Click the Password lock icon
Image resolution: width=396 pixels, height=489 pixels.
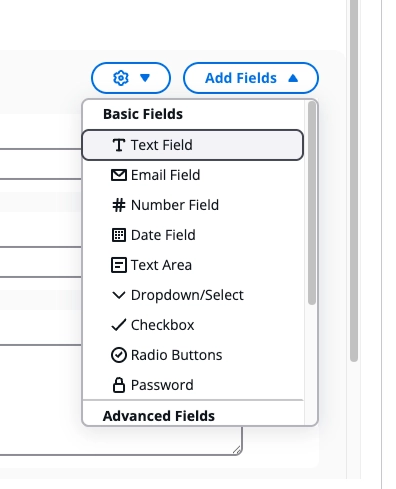click(x=119, y=385)
